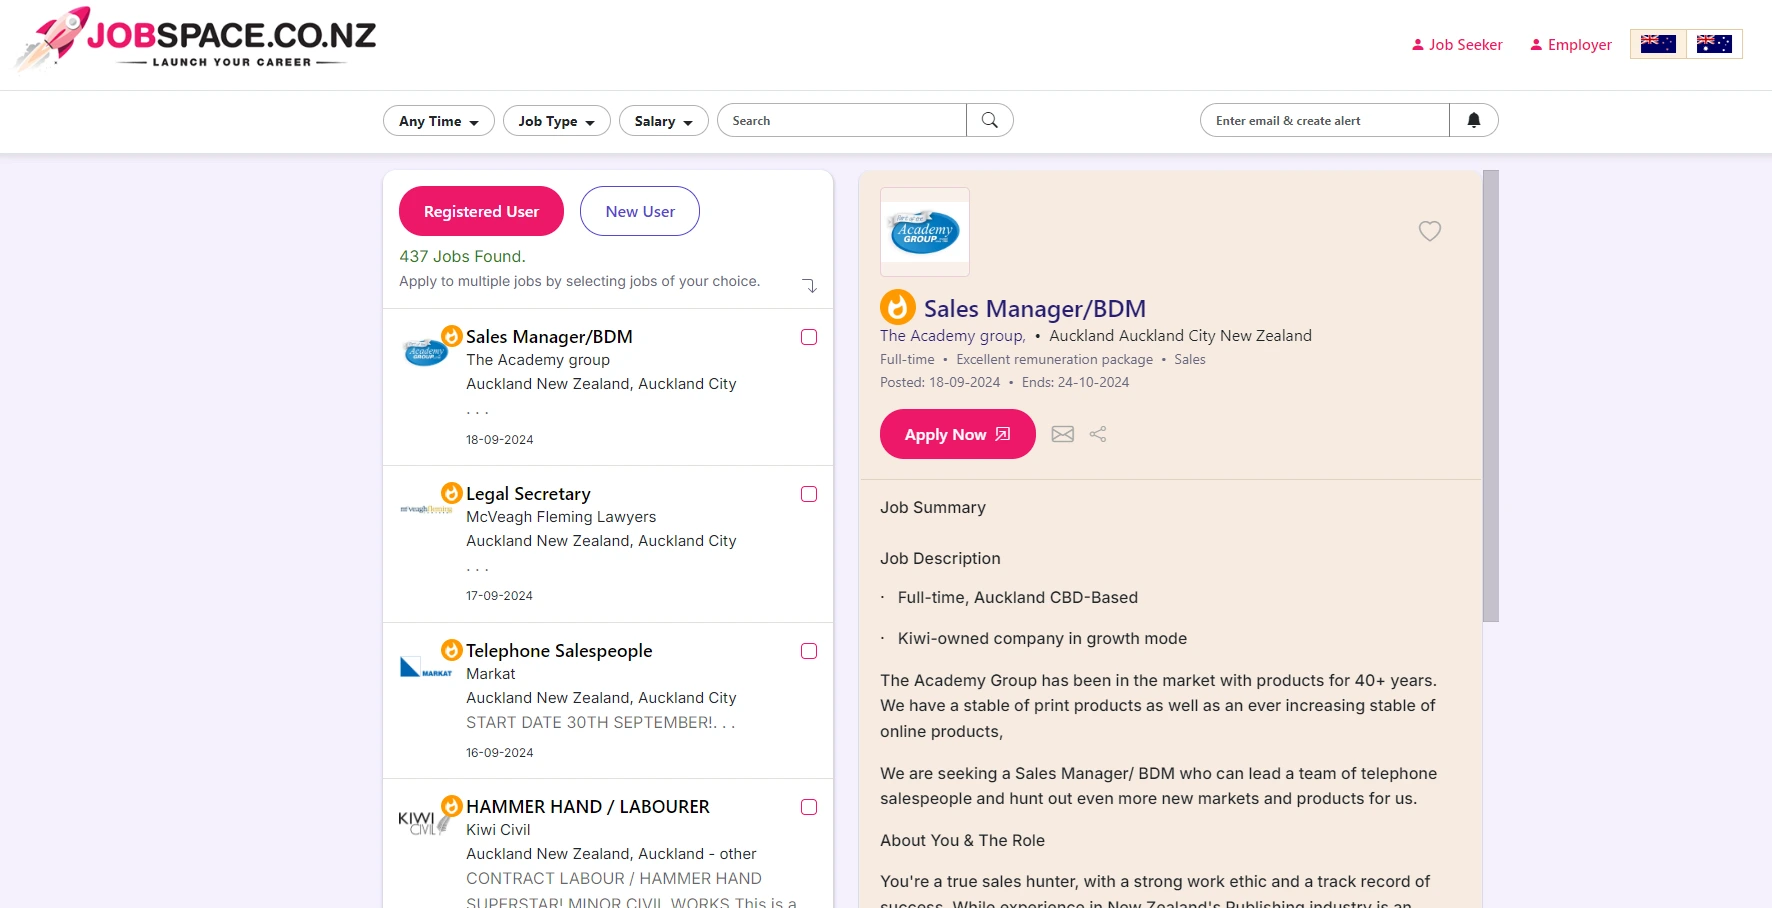Screen dimensions: 1772x908
Task: Click Markat company name
Action: tap(491, 674)
